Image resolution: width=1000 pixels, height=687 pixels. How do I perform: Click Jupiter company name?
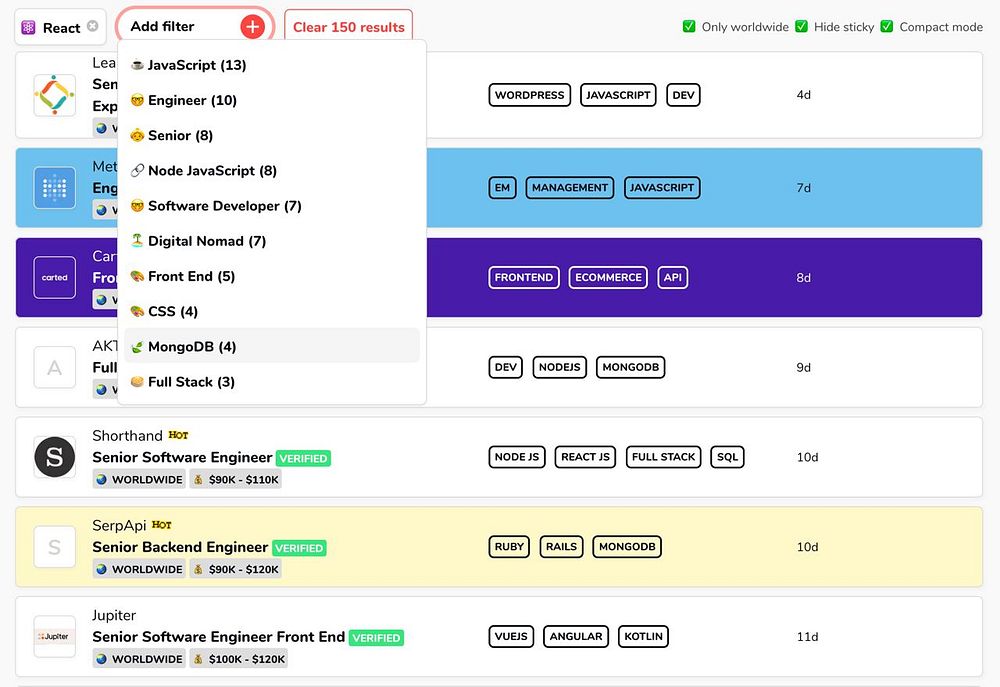(114, 616)
